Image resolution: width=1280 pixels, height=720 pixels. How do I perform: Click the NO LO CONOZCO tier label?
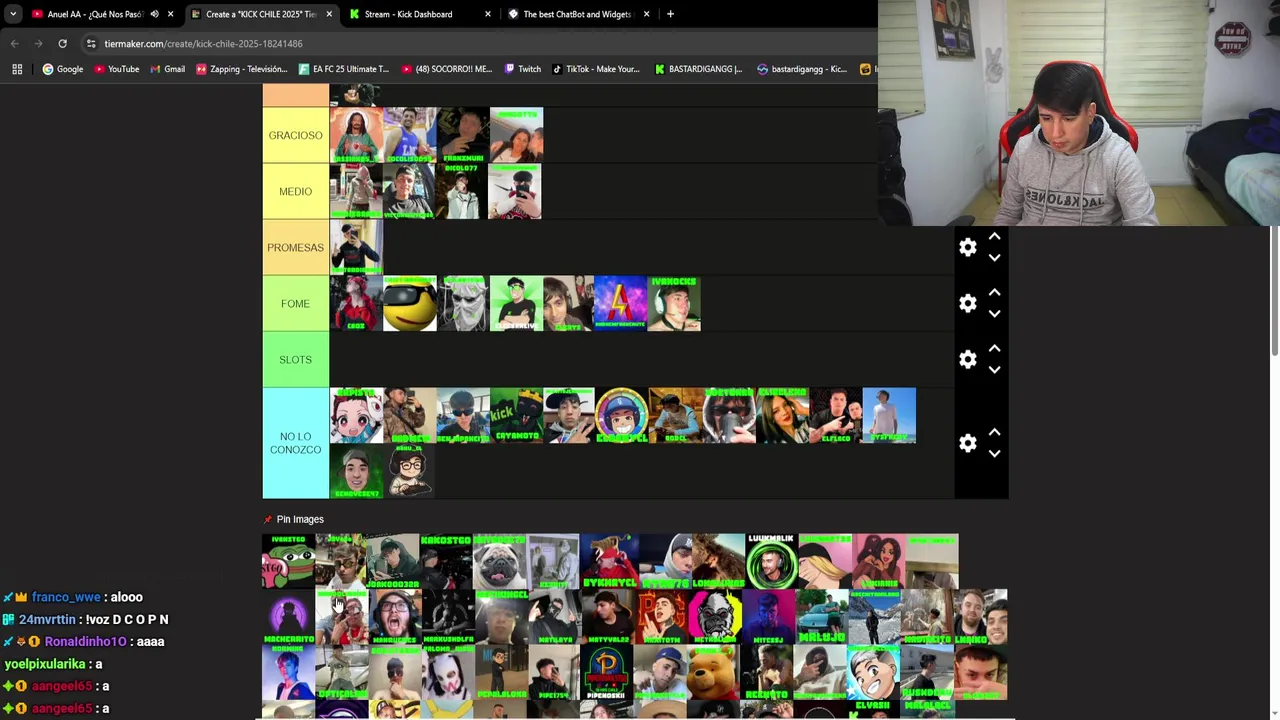pos(295,443)
